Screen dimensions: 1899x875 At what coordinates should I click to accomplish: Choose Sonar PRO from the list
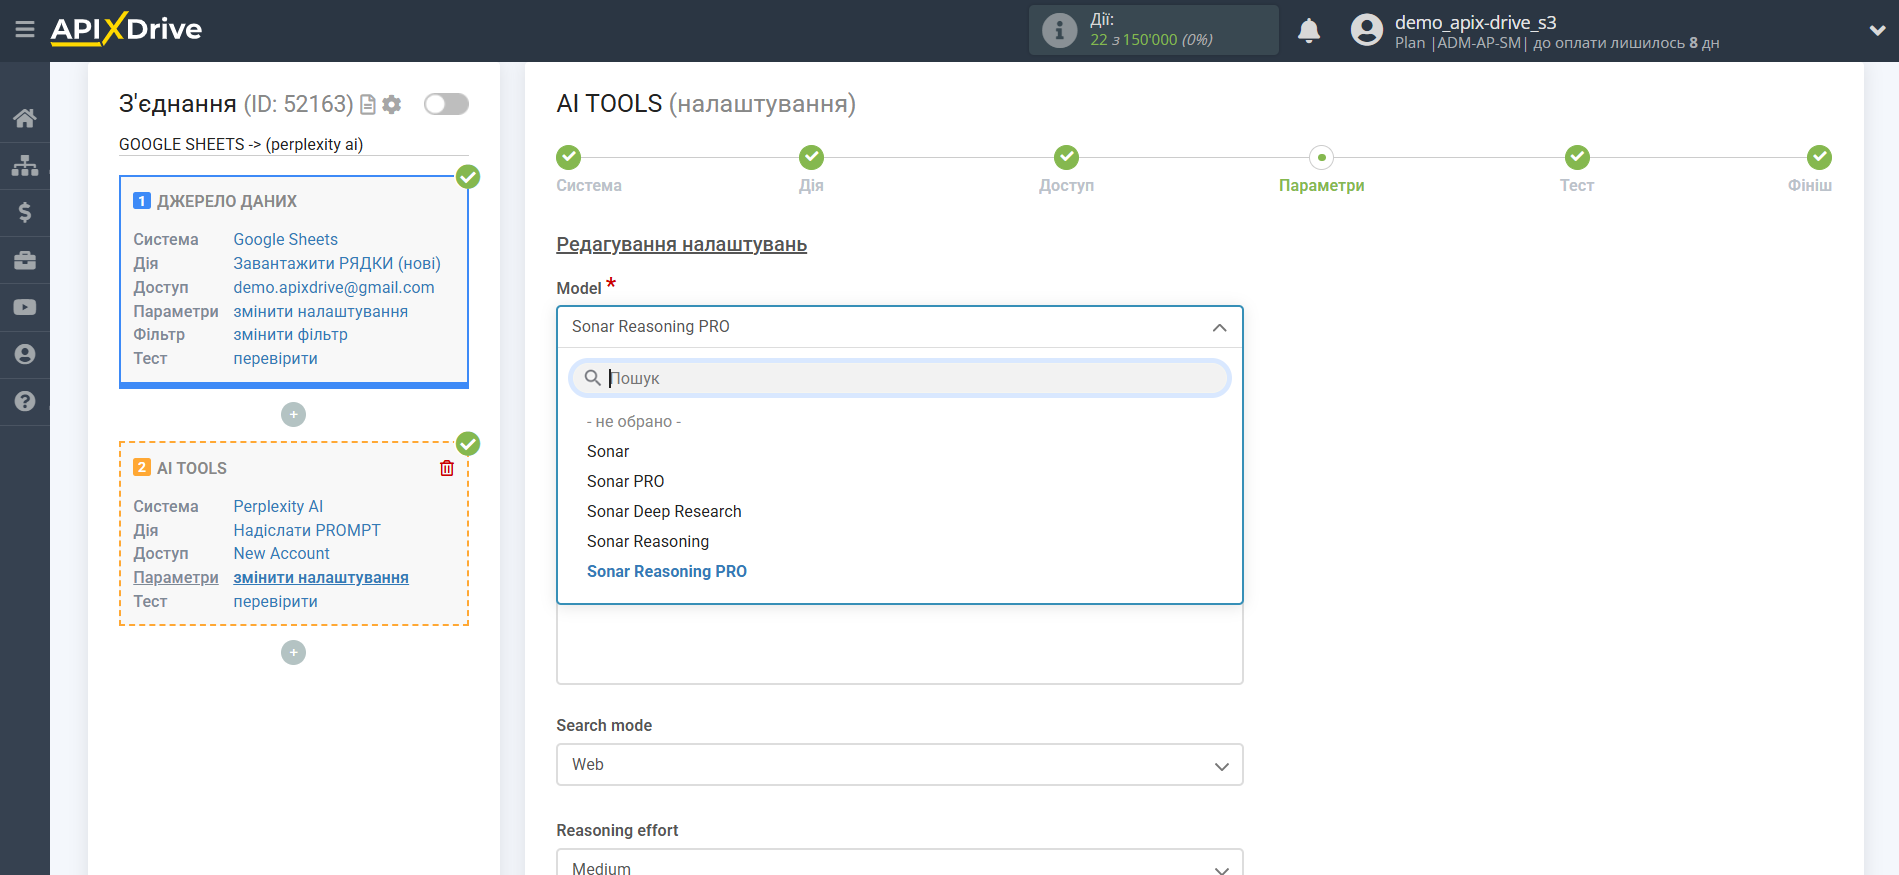625,482
